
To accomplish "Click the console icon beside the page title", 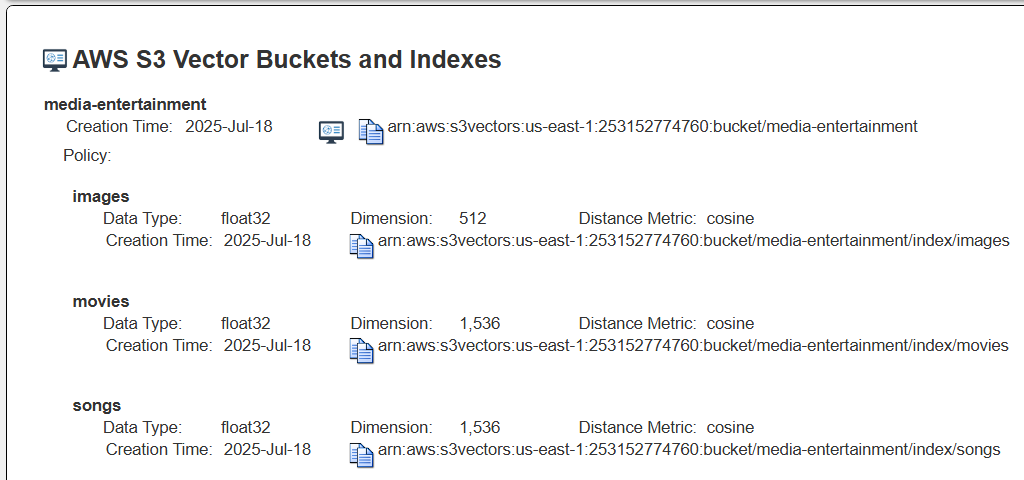I will 55,60.
